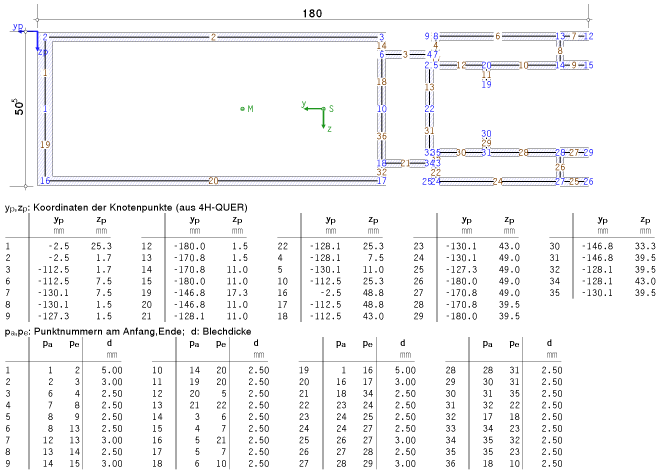Select segment 24 label on lower right plate
The width and height of the screenshot is (660, 475).
coord(497,182)
